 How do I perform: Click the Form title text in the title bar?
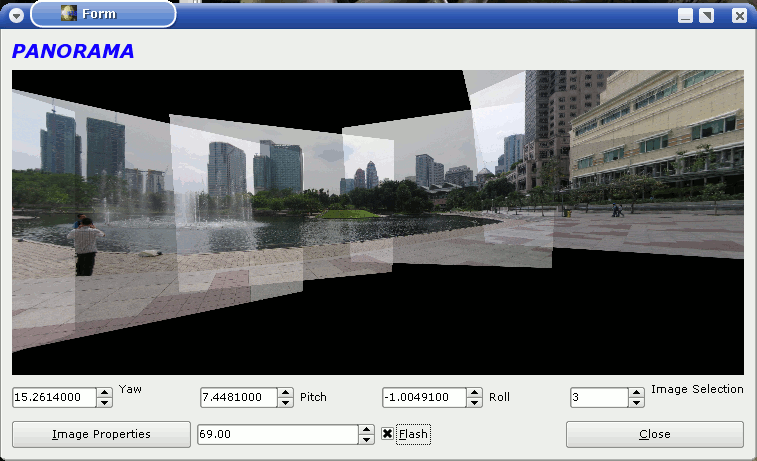click(99, 14)
